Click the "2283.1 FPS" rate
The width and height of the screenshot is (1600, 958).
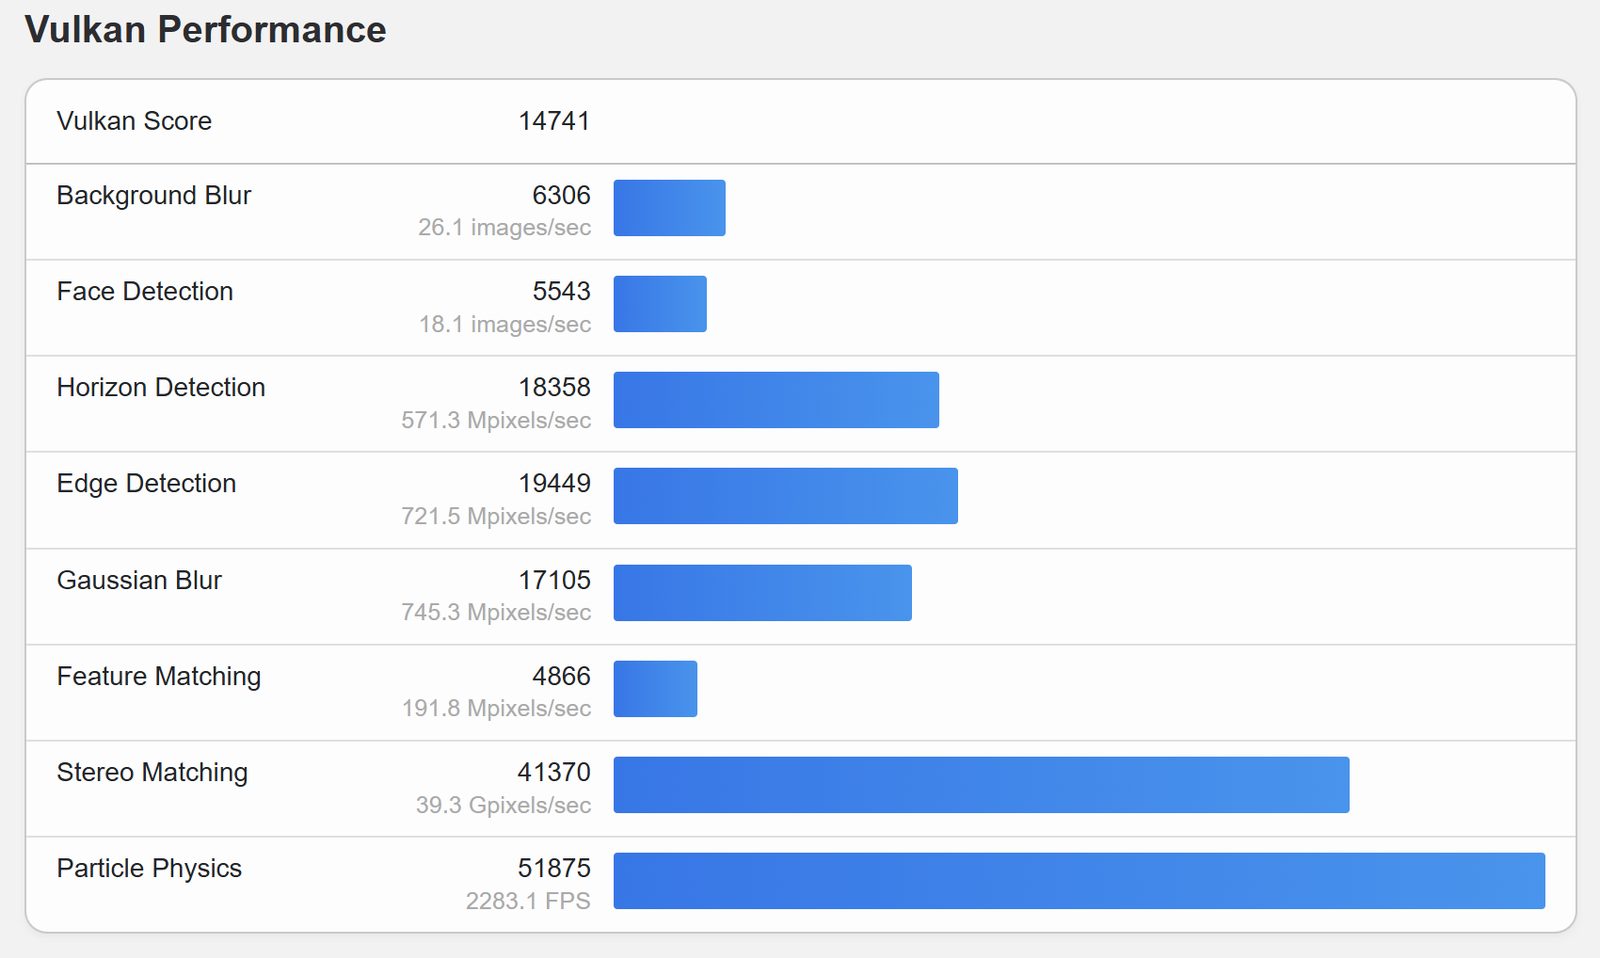528,901
